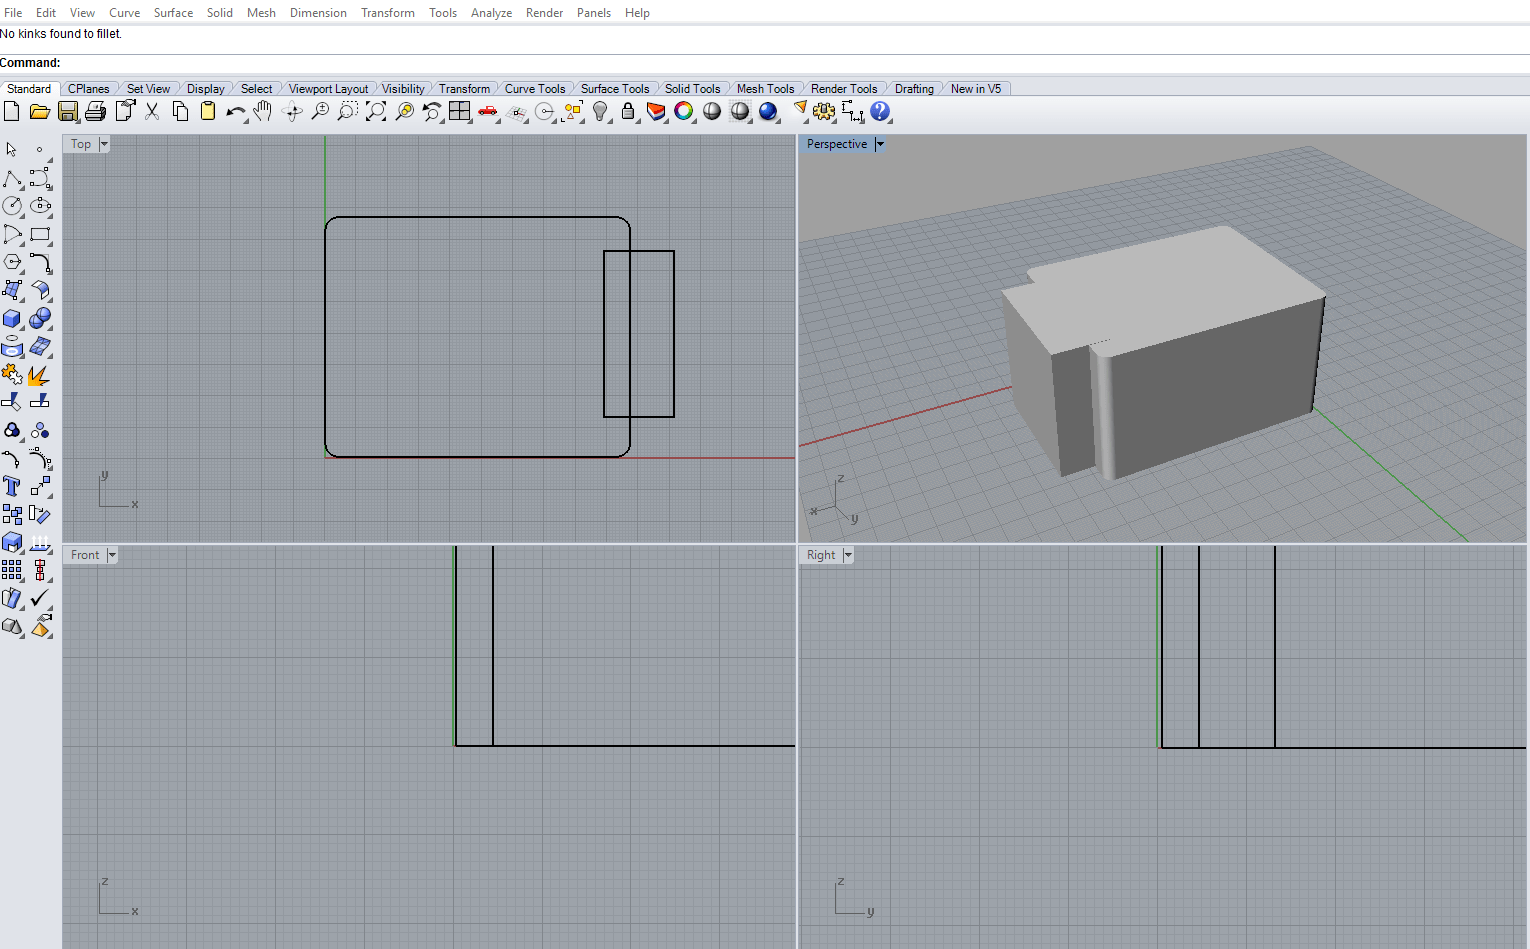This screenshot has width=1530, height=949.
Task: Open the Top viewport dropdown arrow
Action: 104,144
